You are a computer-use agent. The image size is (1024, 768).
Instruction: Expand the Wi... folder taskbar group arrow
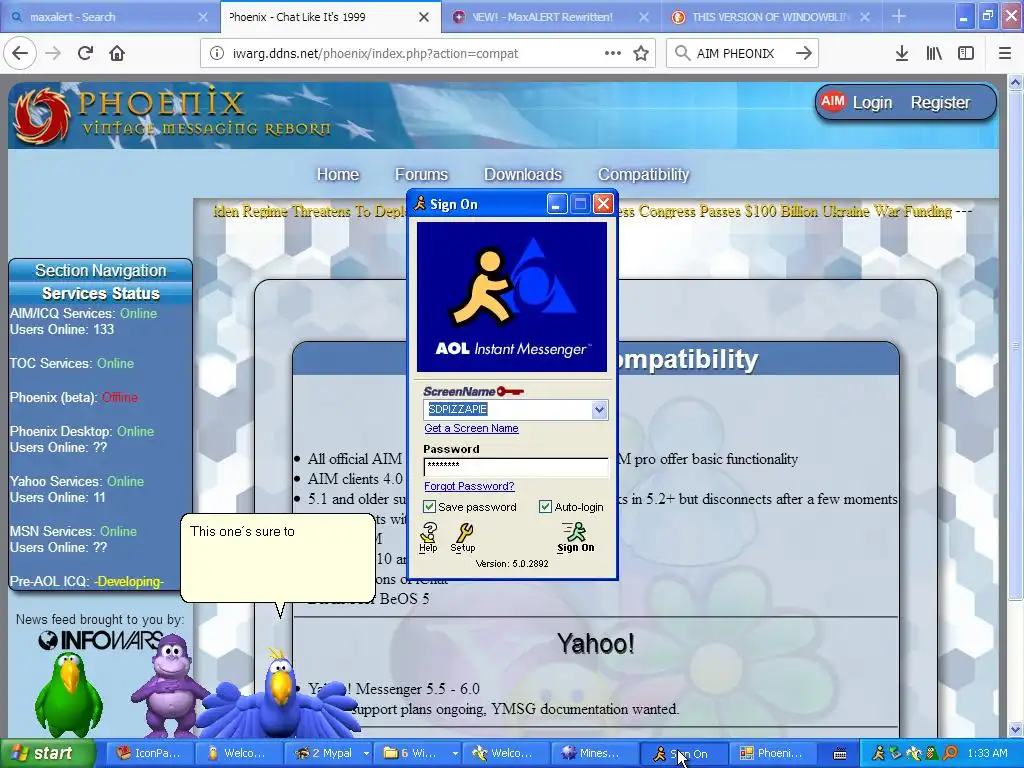[455, 753]
